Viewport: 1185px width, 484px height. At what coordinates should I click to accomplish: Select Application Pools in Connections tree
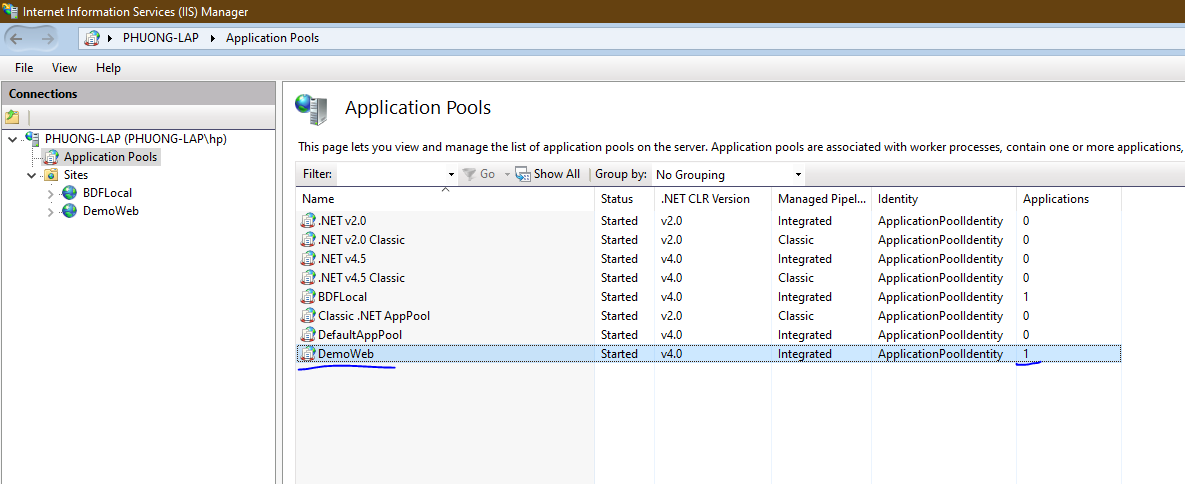(x=111, y=157)
